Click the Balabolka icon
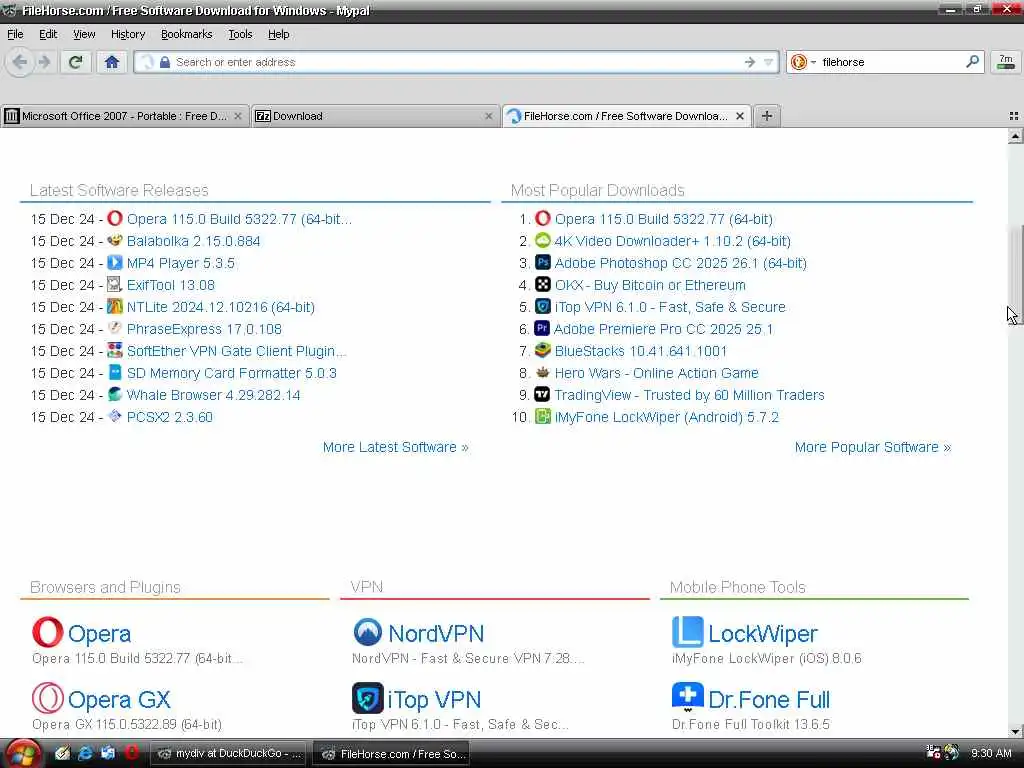The image size is (1024, 768). click(115, 240)
